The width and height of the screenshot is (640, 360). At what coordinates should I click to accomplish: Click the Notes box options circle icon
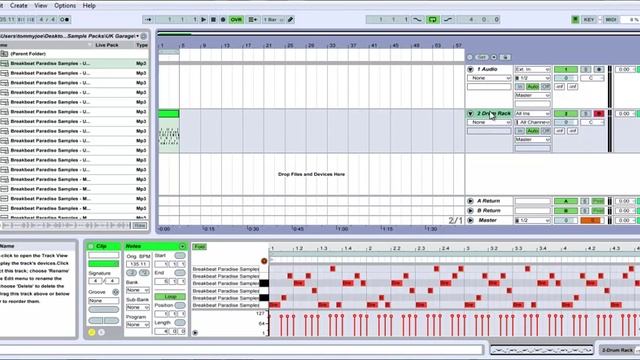coord(182,247)
